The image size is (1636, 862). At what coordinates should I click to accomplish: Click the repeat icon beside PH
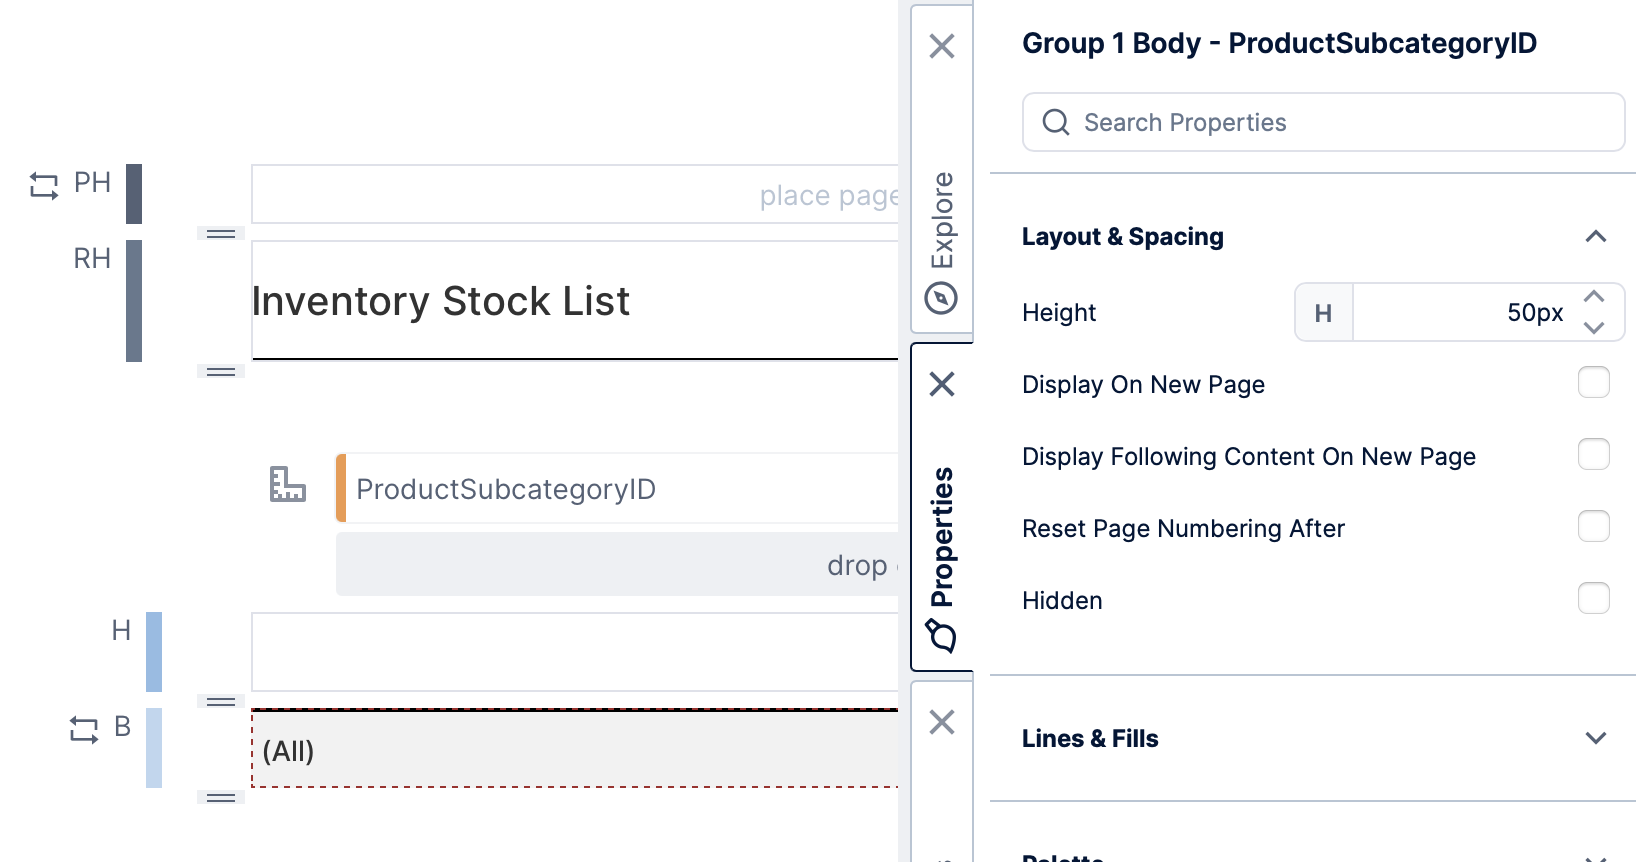pyautogui.click(x=44, y=185)
